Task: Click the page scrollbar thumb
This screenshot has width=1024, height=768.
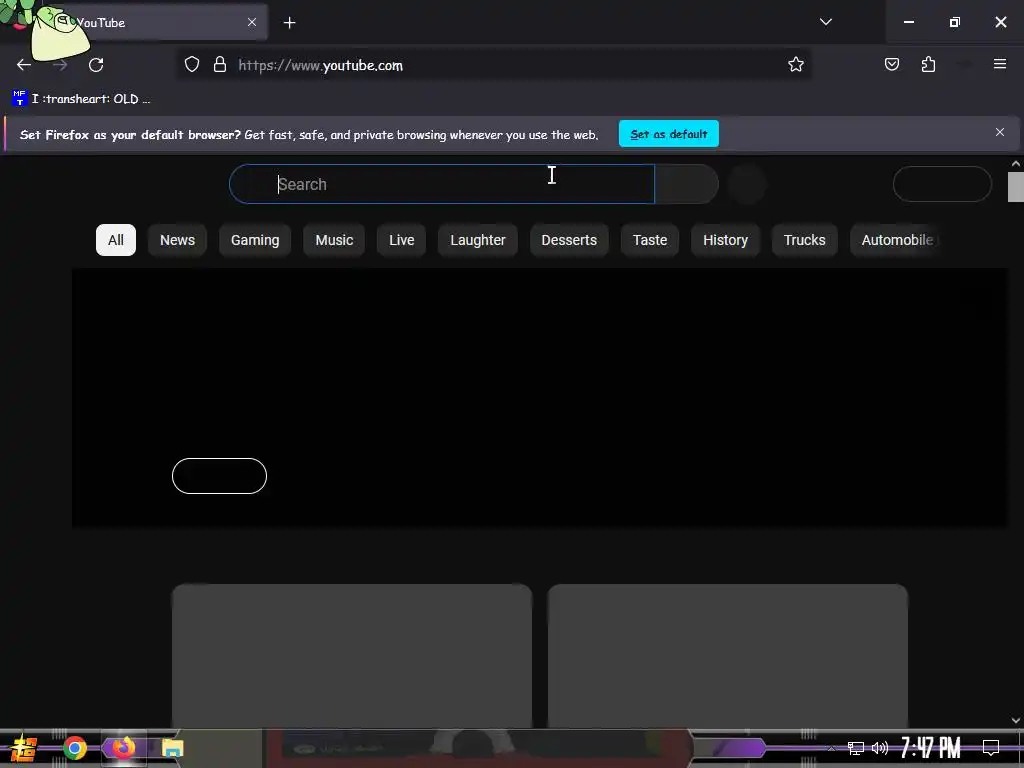Action: (1016, 187)
